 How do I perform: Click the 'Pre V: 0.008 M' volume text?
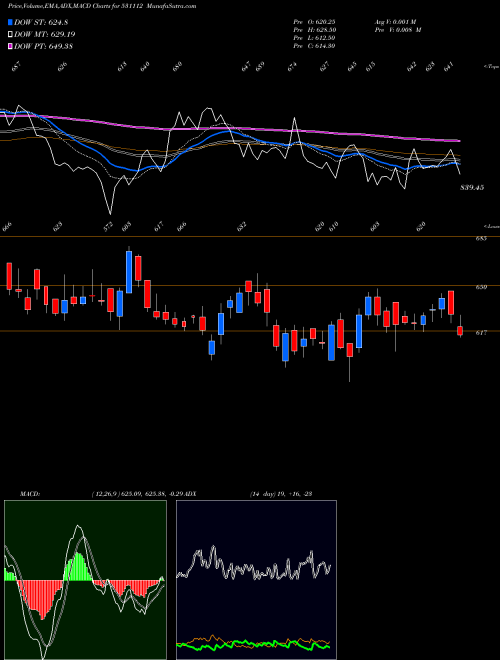398,30
